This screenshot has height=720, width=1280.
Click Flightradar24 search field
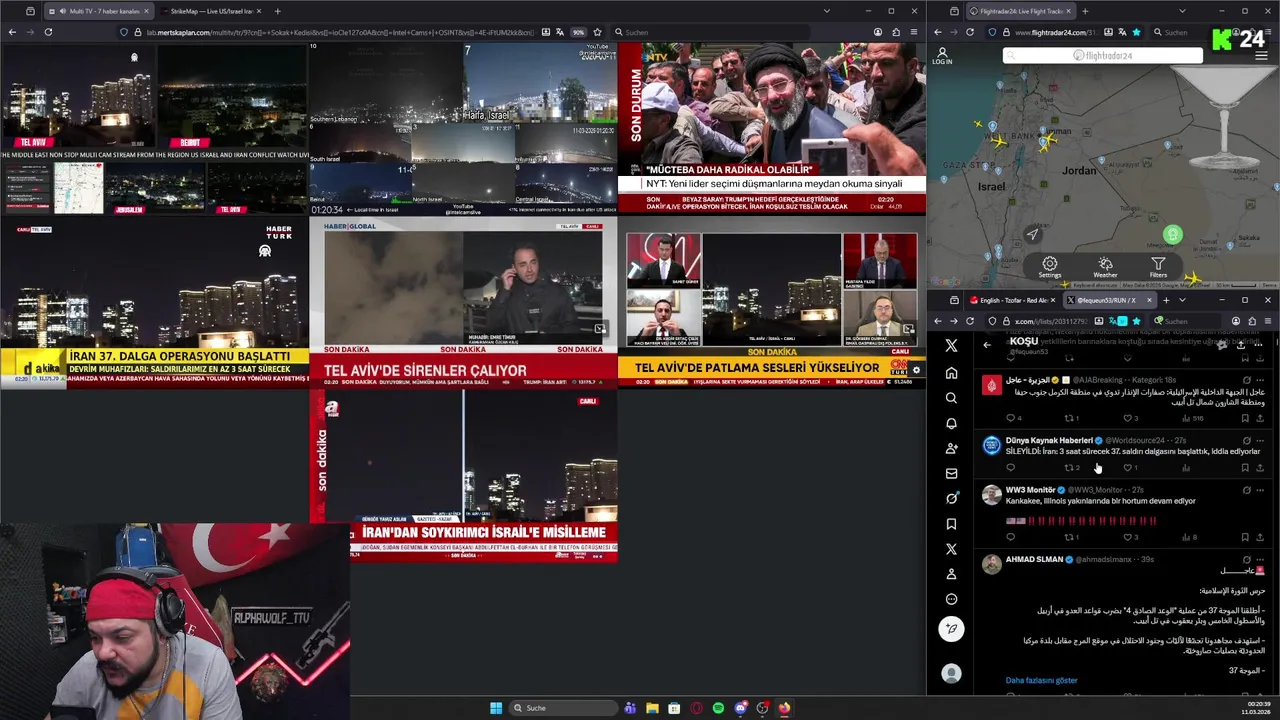(x=1102, y=56)
